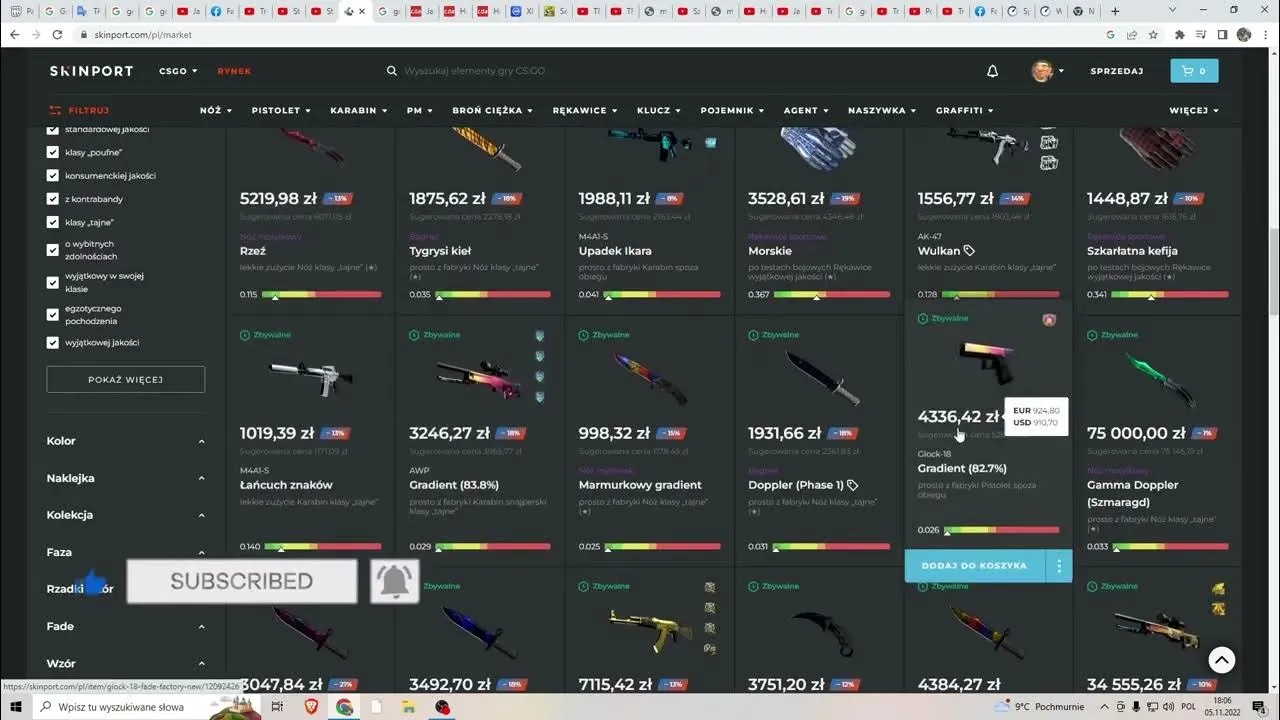Open Chrome from taskbar
The width and height of the screenshot is (1280, 720).
click(344, 707)
